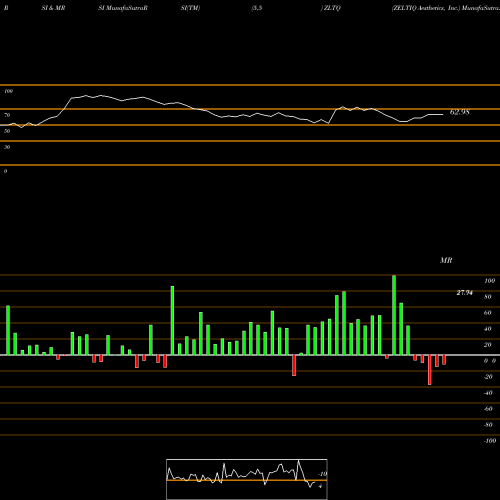The width and height of the screenshot is (500, 500).
Task: Click the 50 label on RSI axis
Action: click(x=7, y=131)
